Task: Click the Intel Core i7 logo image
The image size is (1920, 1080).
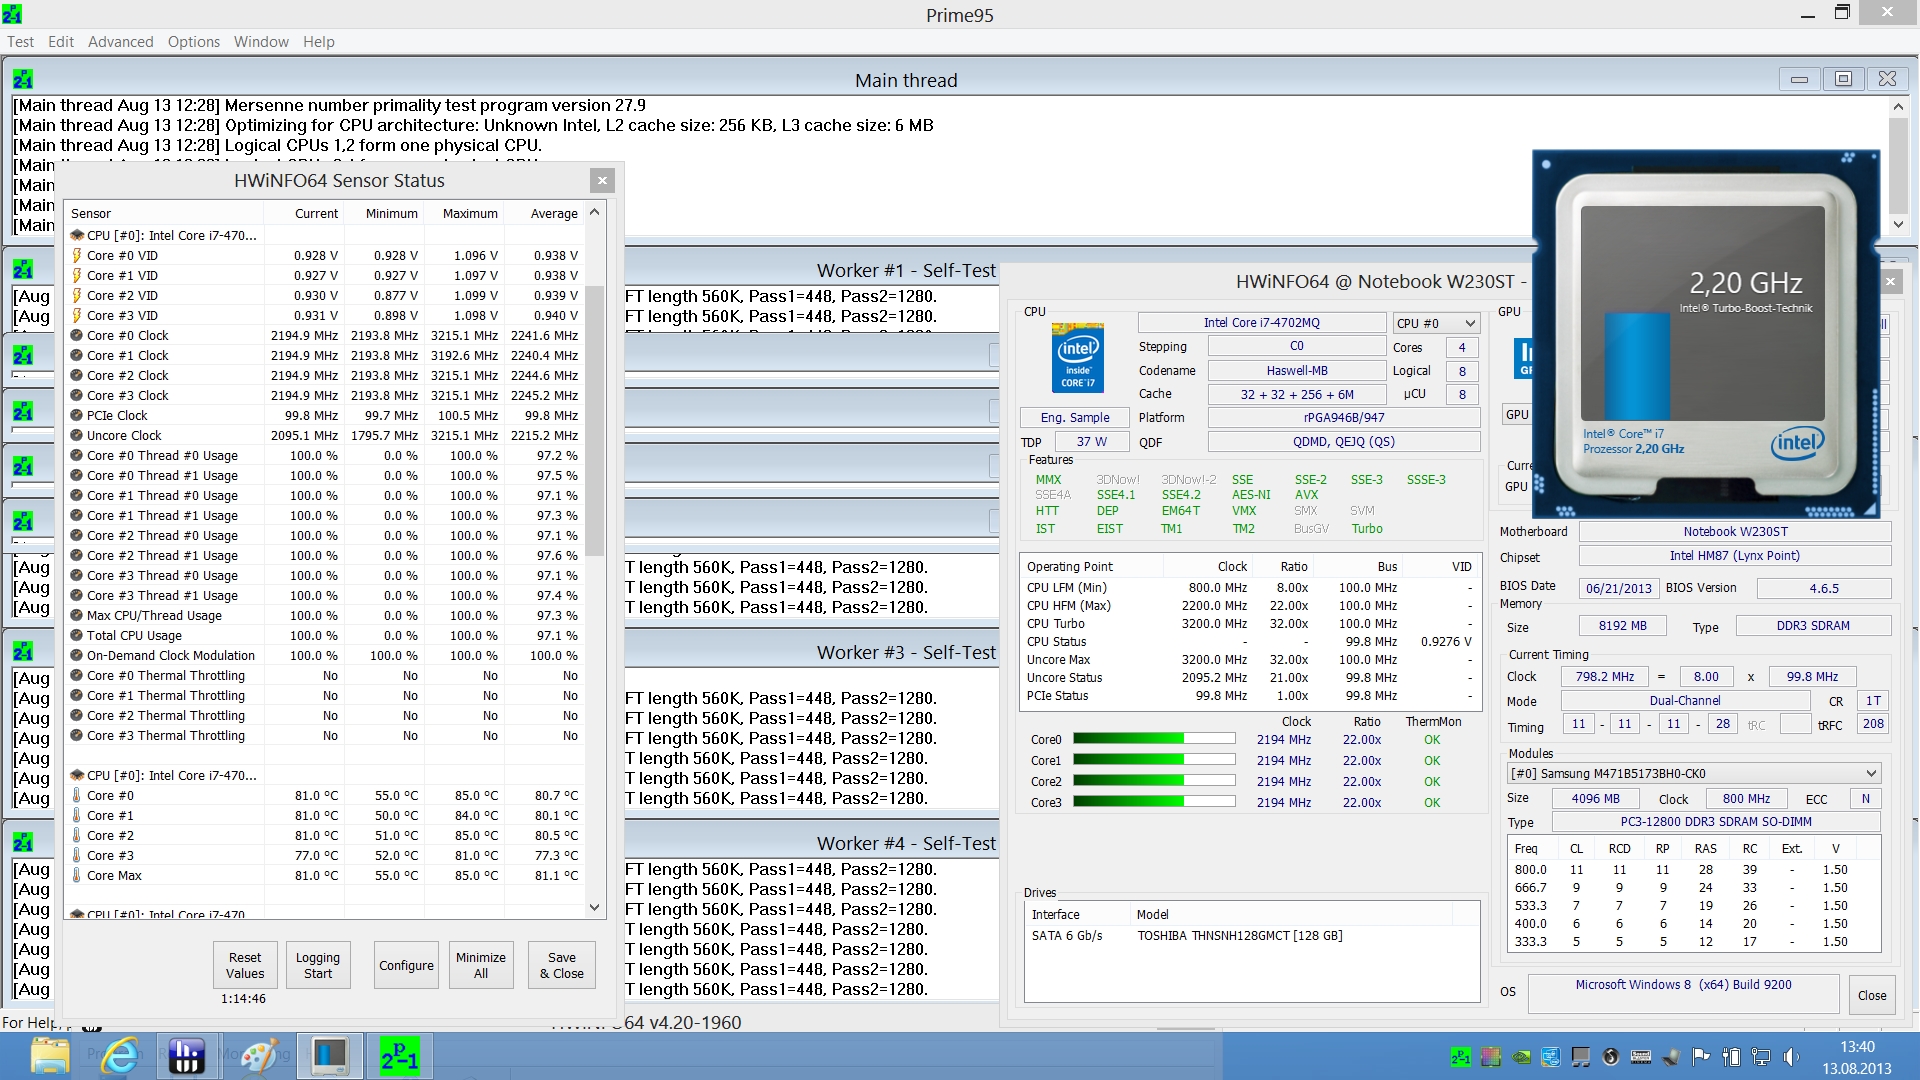Action: point(1077,357)
